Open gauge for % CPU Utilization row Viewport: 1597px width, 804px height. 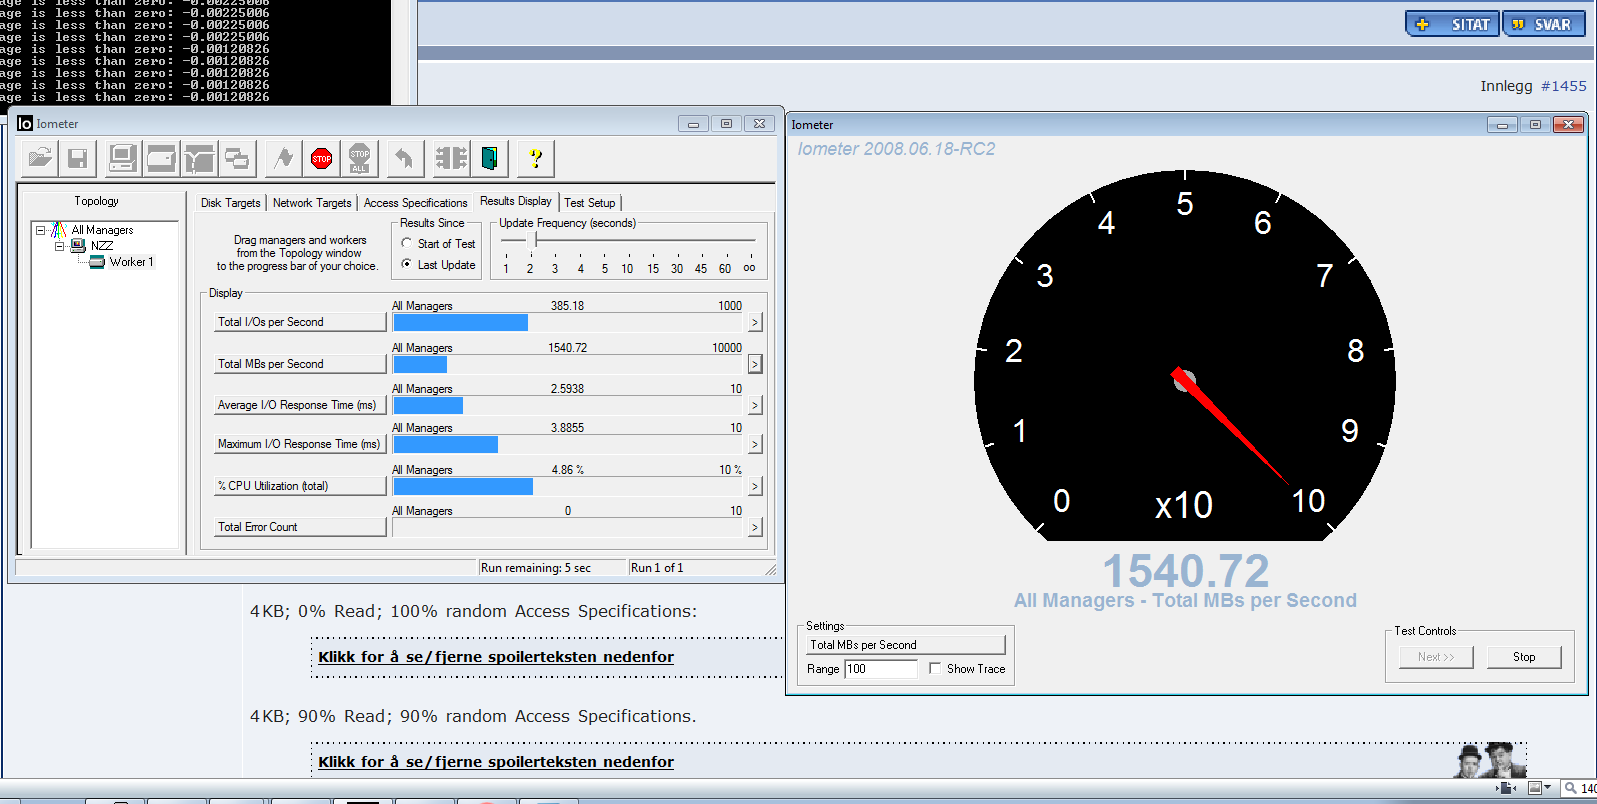pos(755,486)
